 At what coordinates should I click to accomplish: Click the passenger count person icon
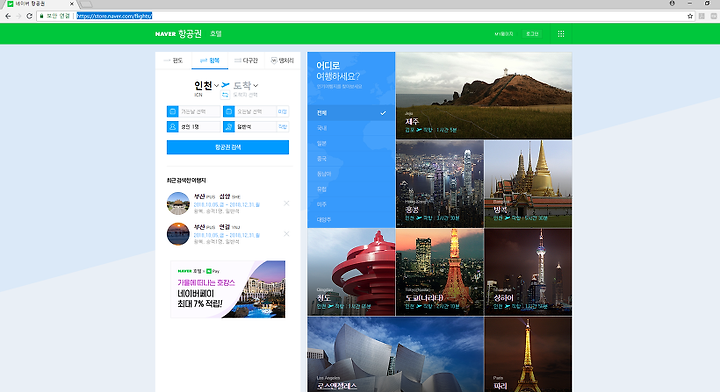(173, 127)
